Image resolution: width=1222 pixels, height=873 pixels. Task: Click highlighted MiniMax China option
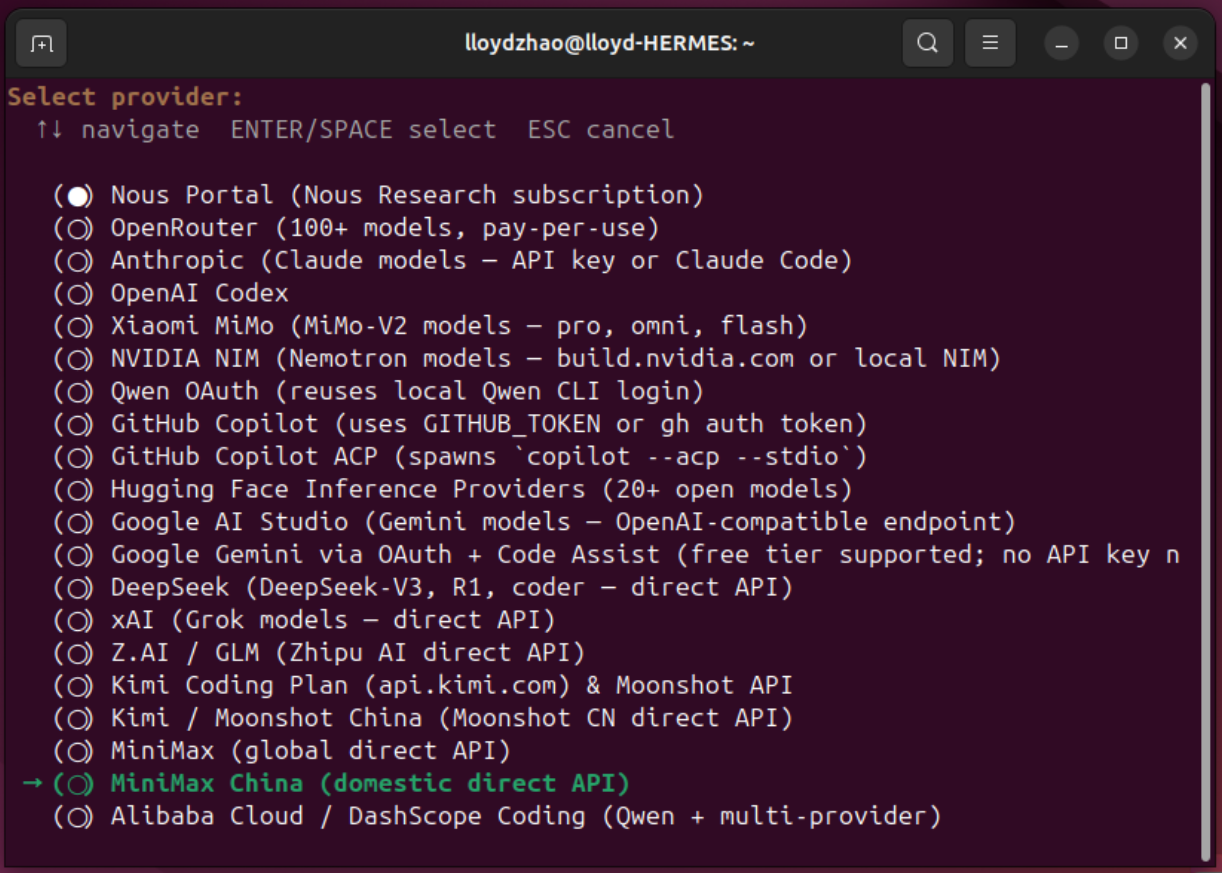370,783
